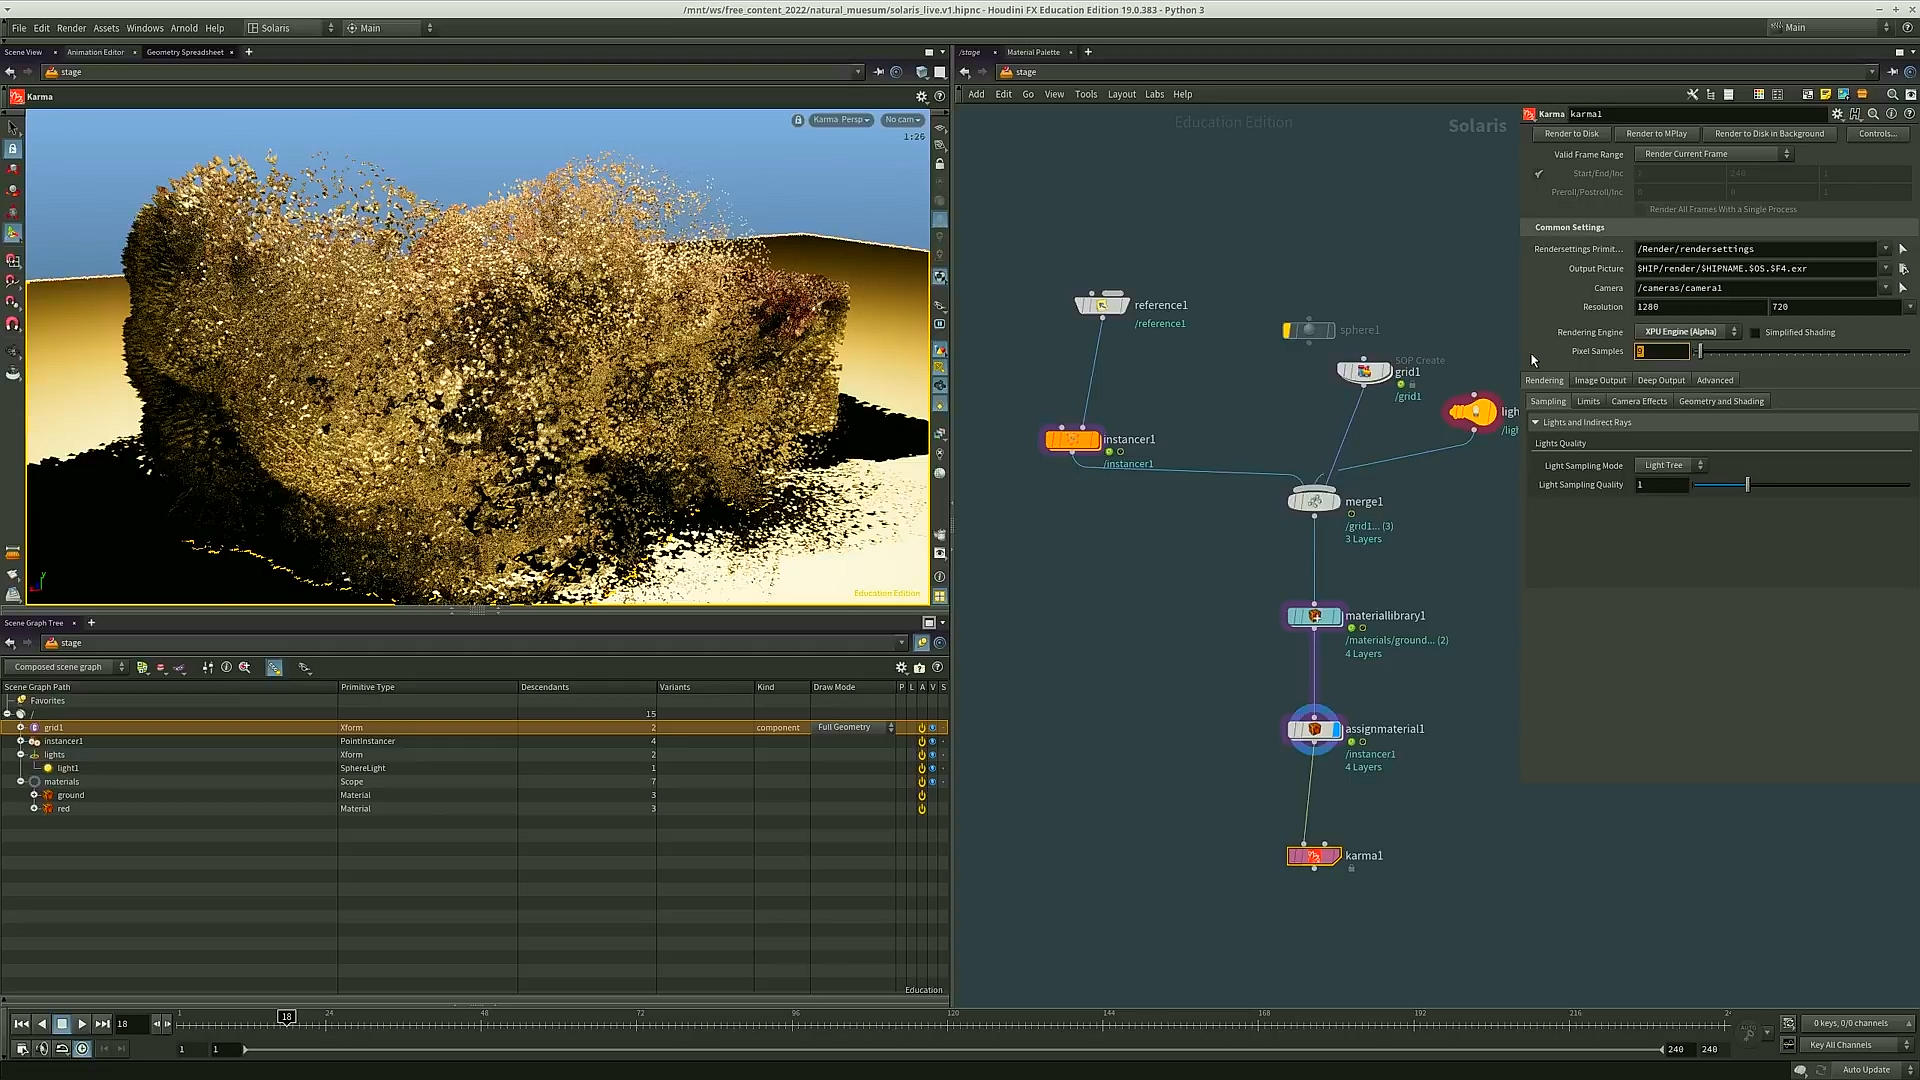This screenshot has width=1920, height=1080.
Task: Enable the Simplified Shading checkbox
Action: [x=1755, y=332]
